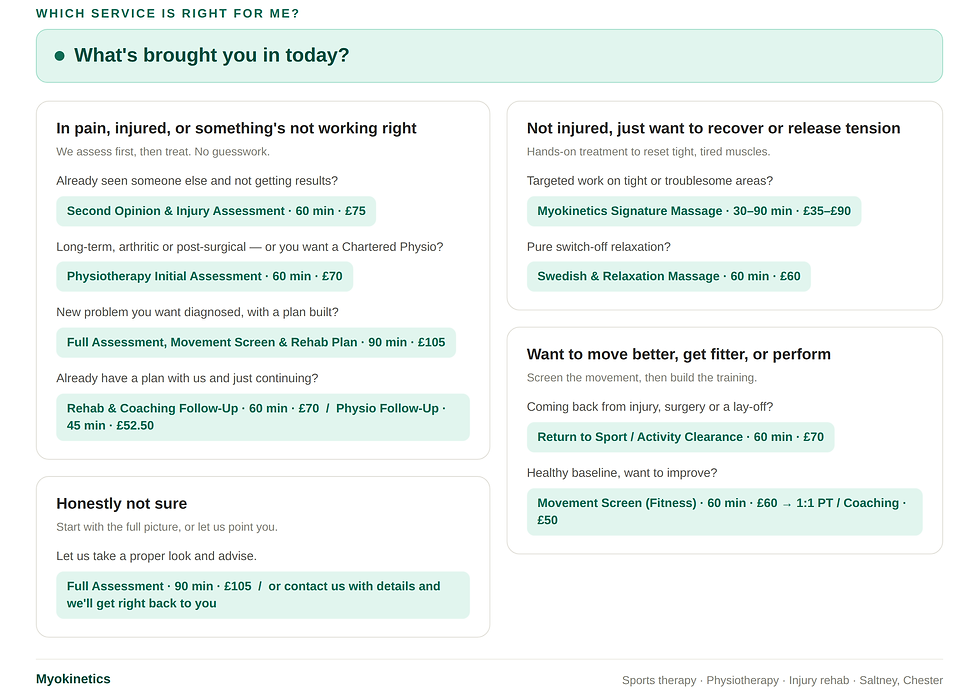This screenshot has height=691, width=979.
Task: Click the green dot beside What's brought you in today
Action: (x=59, y=56)
